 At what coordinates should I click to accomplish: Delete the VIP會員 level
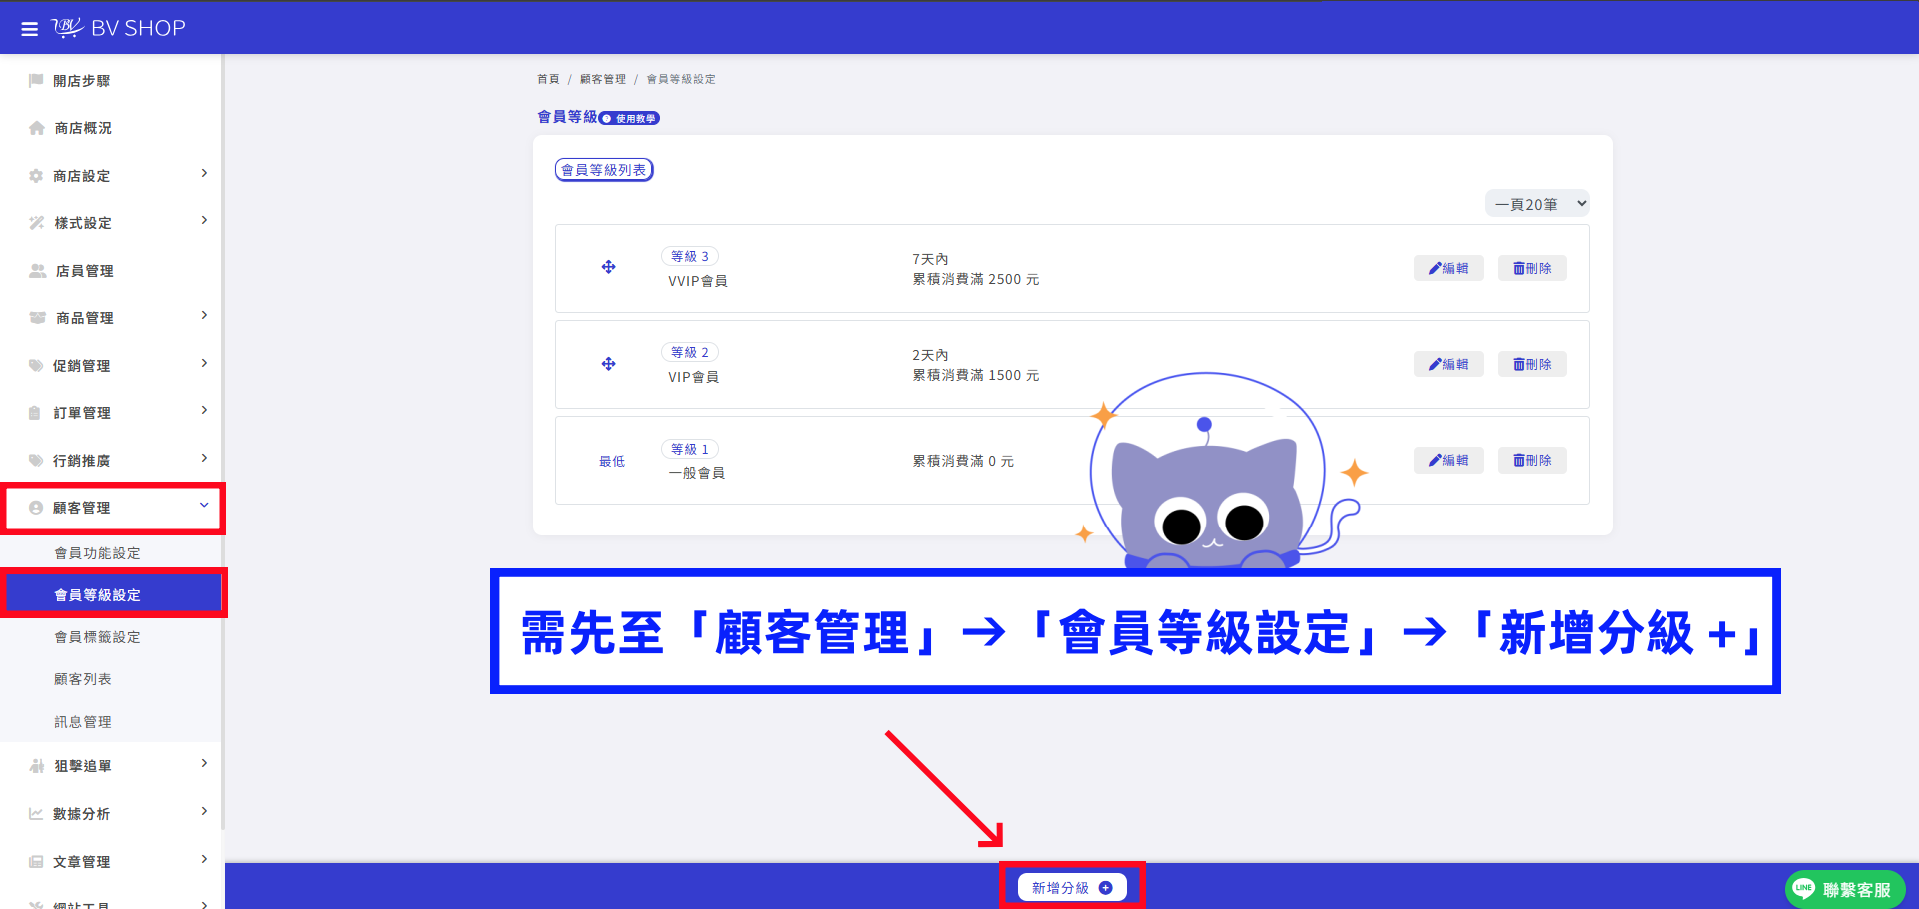tap(1532, 364)
